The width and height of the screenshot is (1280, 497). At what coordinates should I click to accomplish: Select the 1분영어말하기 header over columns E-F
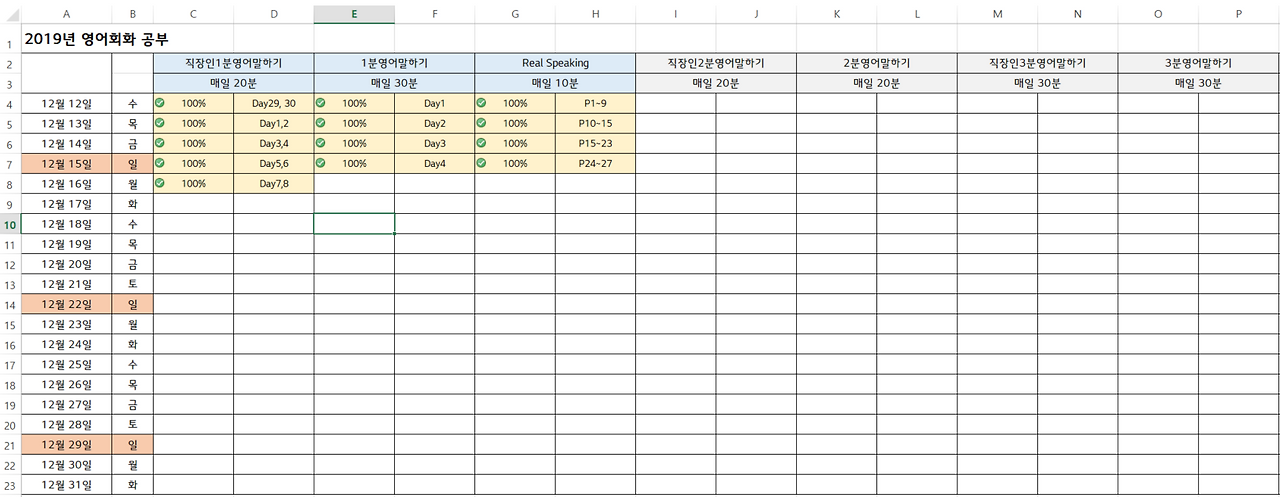pyautogui.click(x=394, y=63)
